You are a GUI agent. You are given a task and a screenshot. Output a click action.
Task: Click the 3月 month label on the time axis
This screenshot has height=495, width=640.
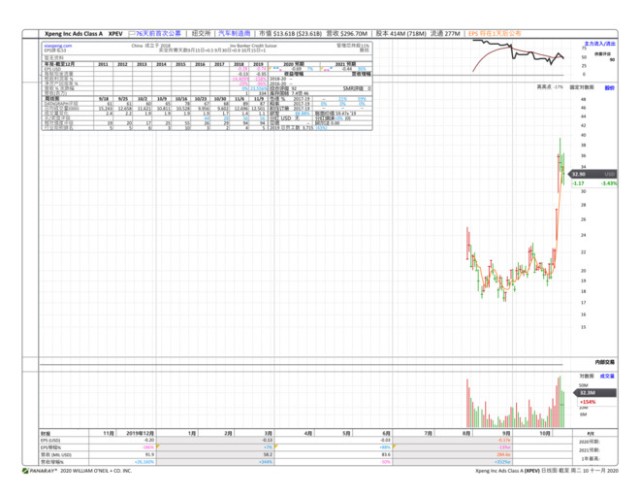click(x=268, y=433)
